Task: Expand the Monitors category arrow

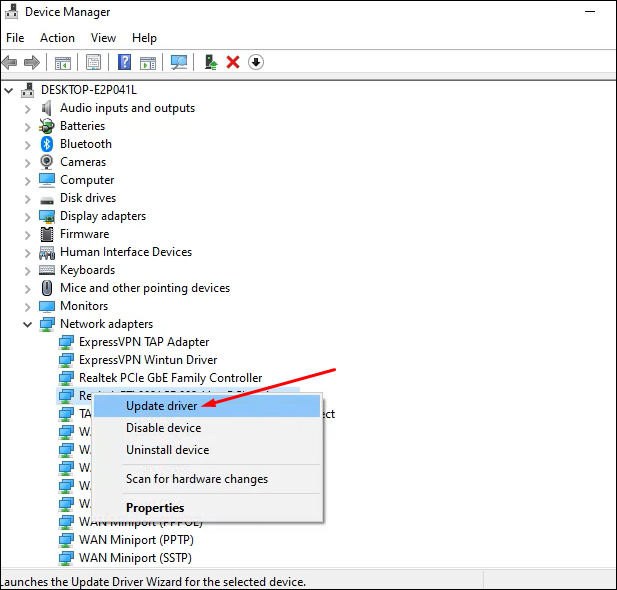Action: coord(28,307)
